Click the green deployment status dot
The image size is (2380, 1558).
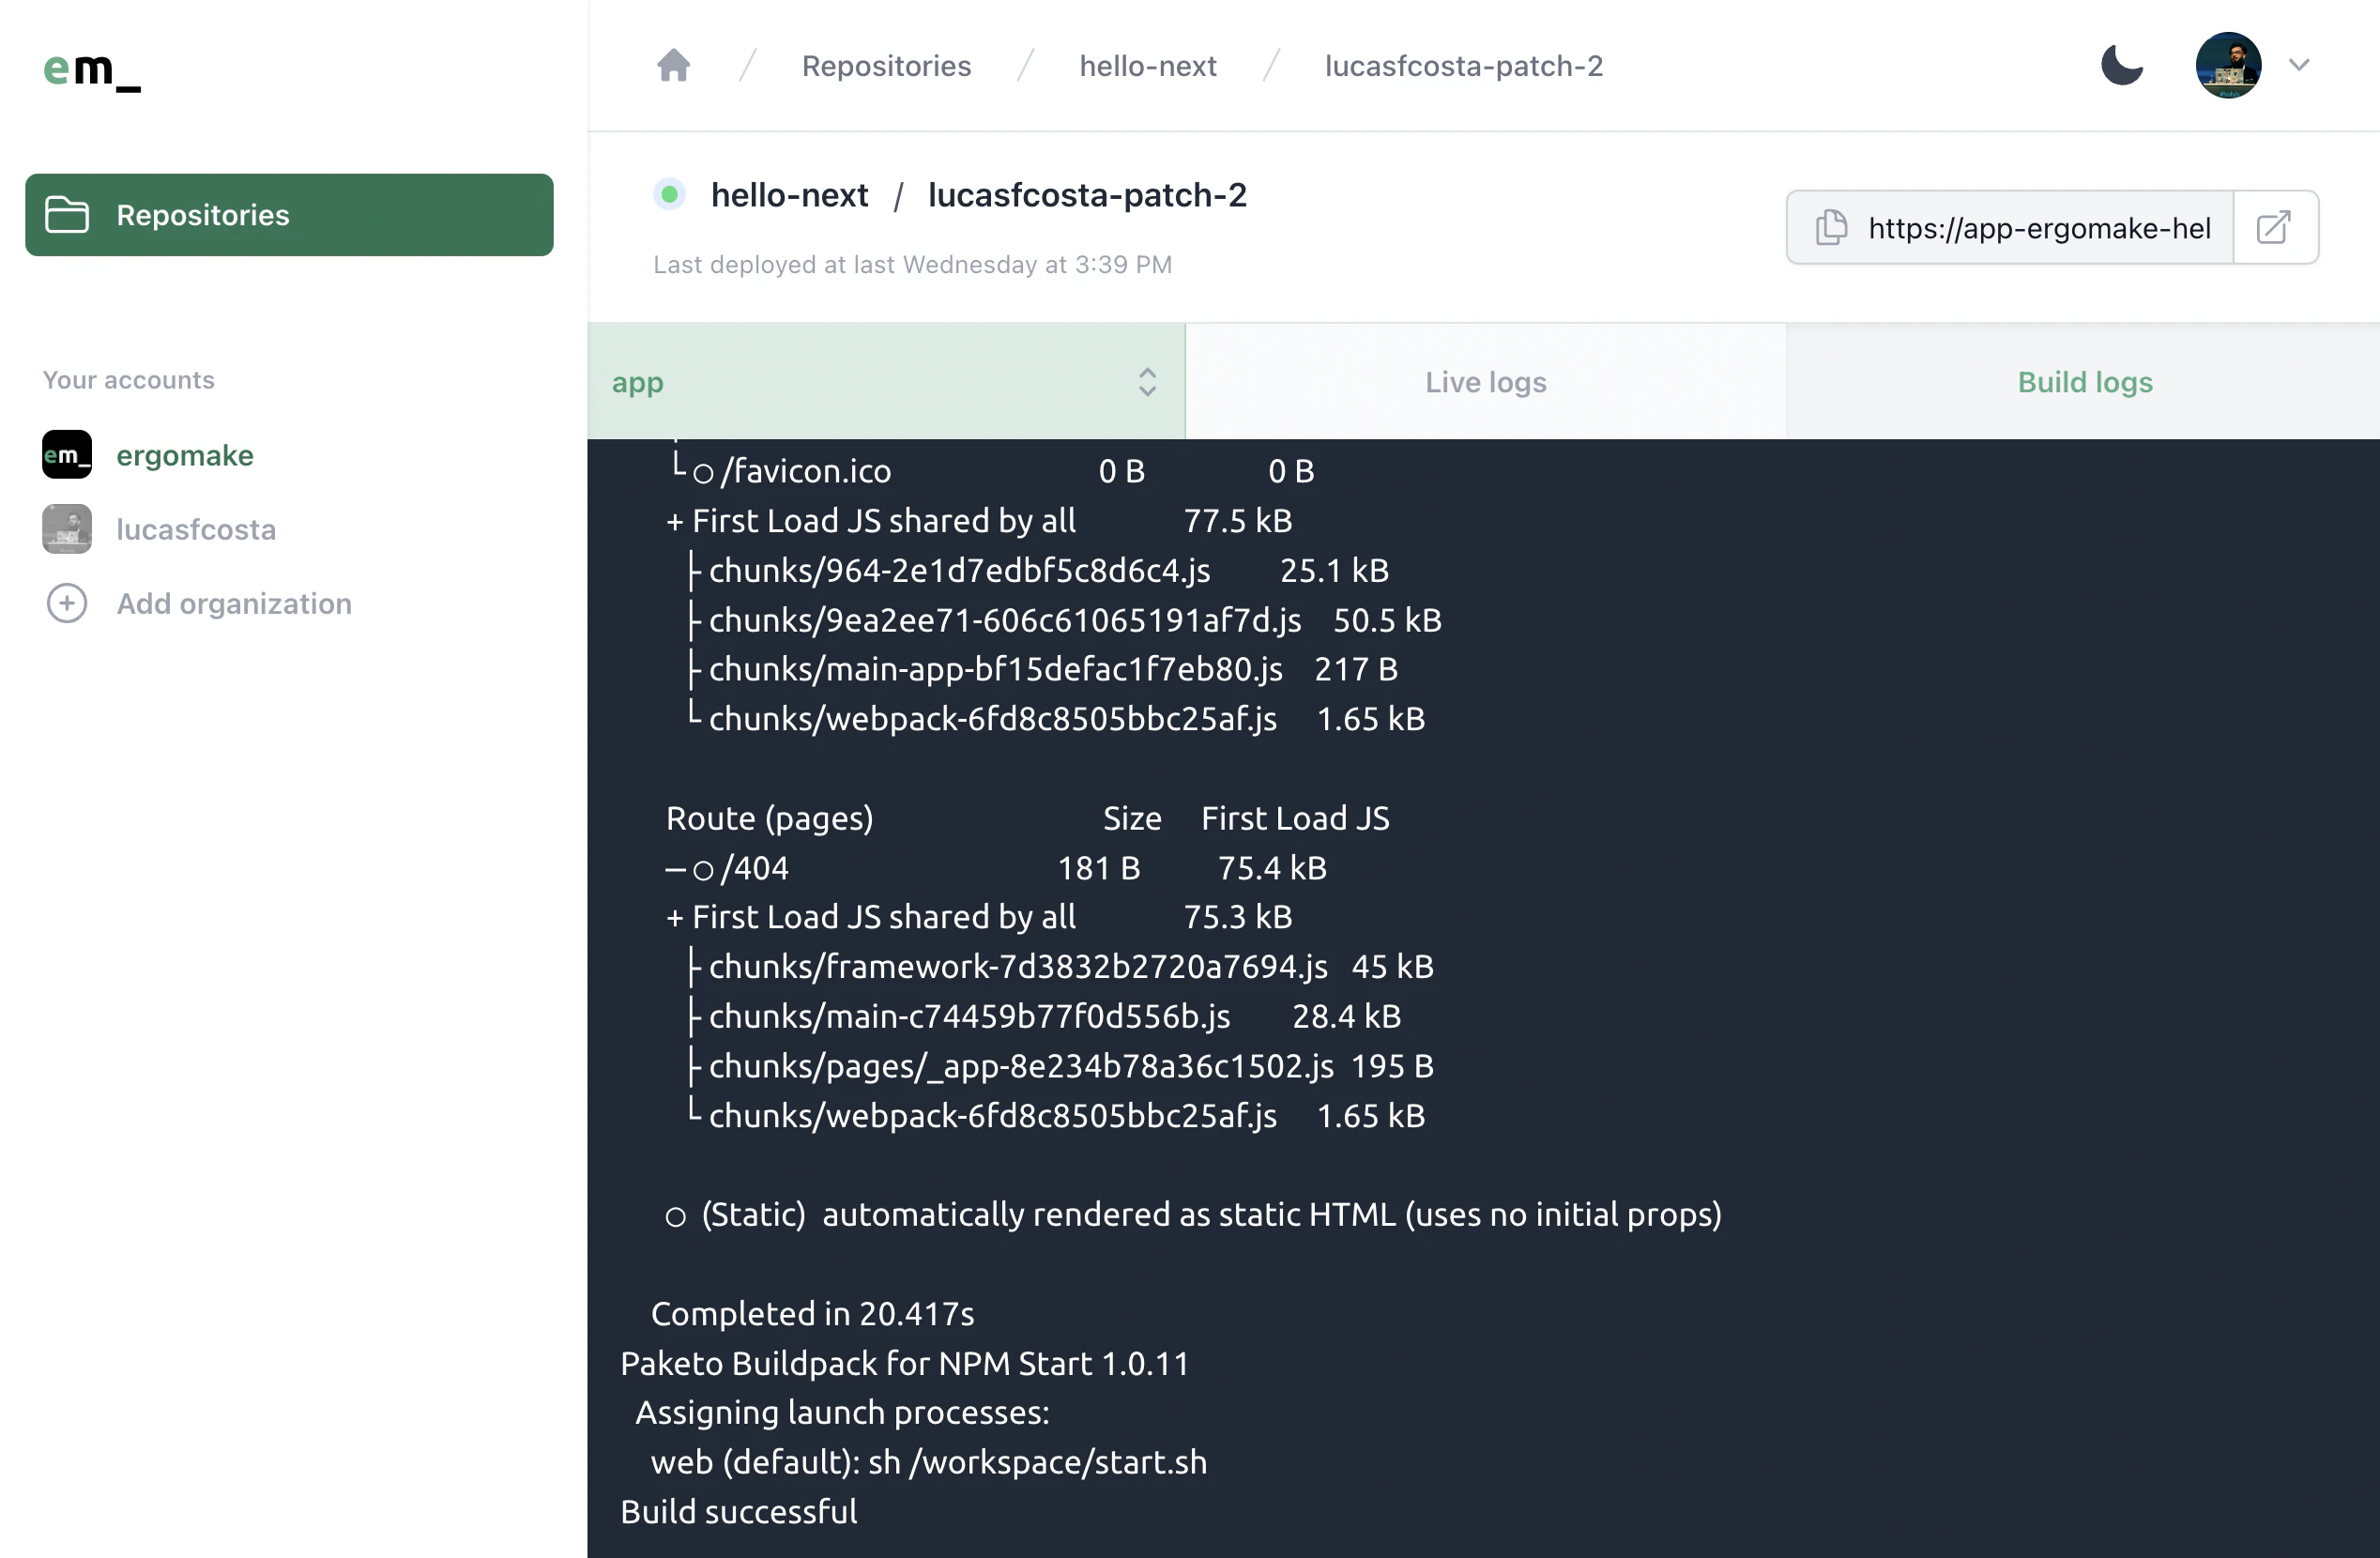click(669, 194)
